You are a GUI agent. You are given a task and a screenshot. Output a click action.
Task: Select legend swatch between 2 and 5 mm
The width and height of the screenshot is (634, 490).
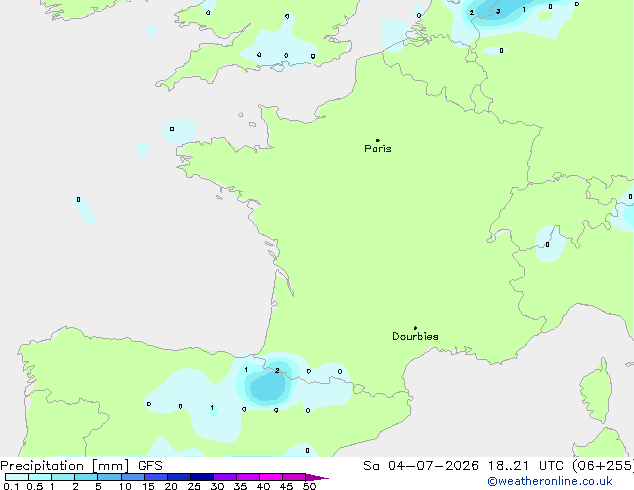point(86,477)
